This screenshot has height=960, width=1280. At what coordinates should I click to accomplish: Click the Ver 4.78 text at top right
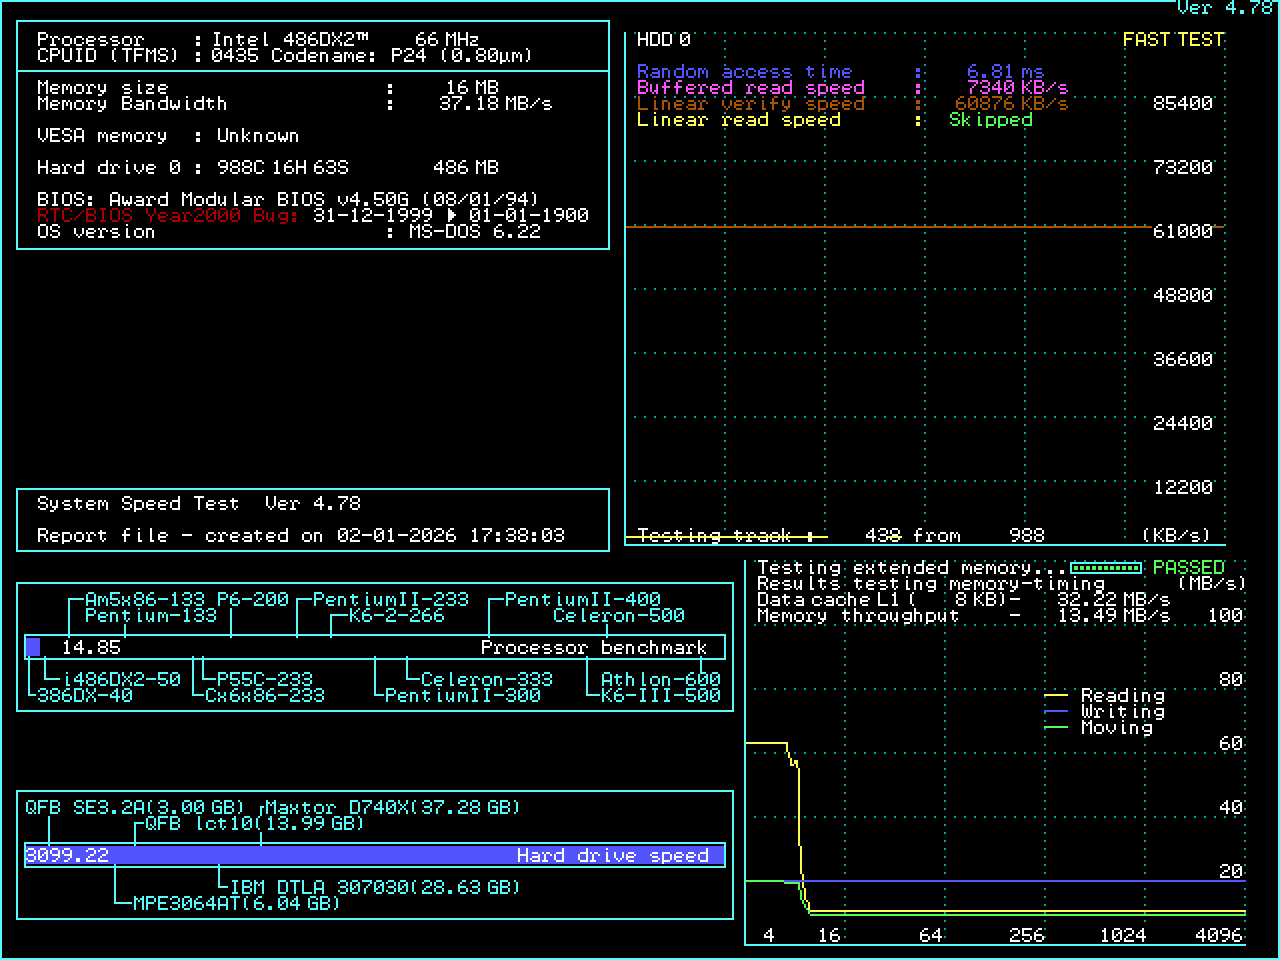[1224, 8]
